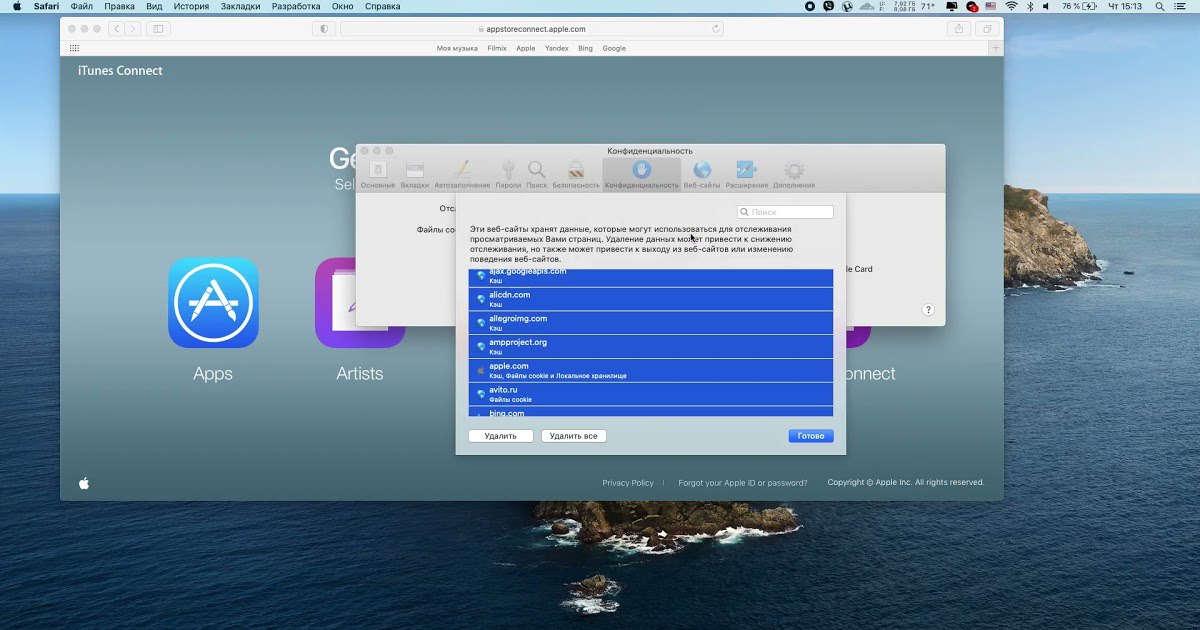Open the Правка menu
Screen dimensions: 1200x630
119,6
